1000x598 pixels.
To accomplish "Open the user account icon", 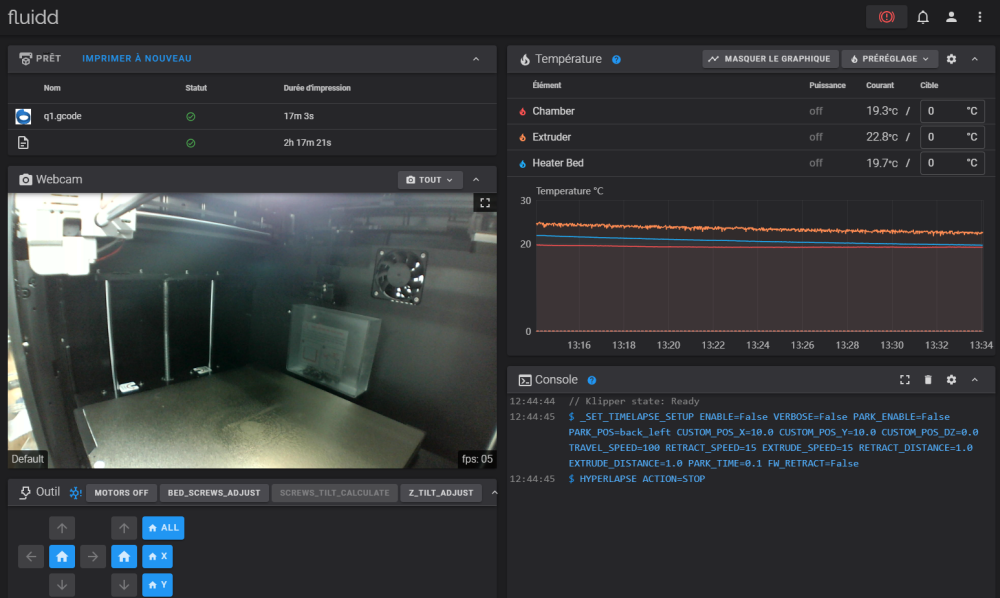I will tap(951, 17).
